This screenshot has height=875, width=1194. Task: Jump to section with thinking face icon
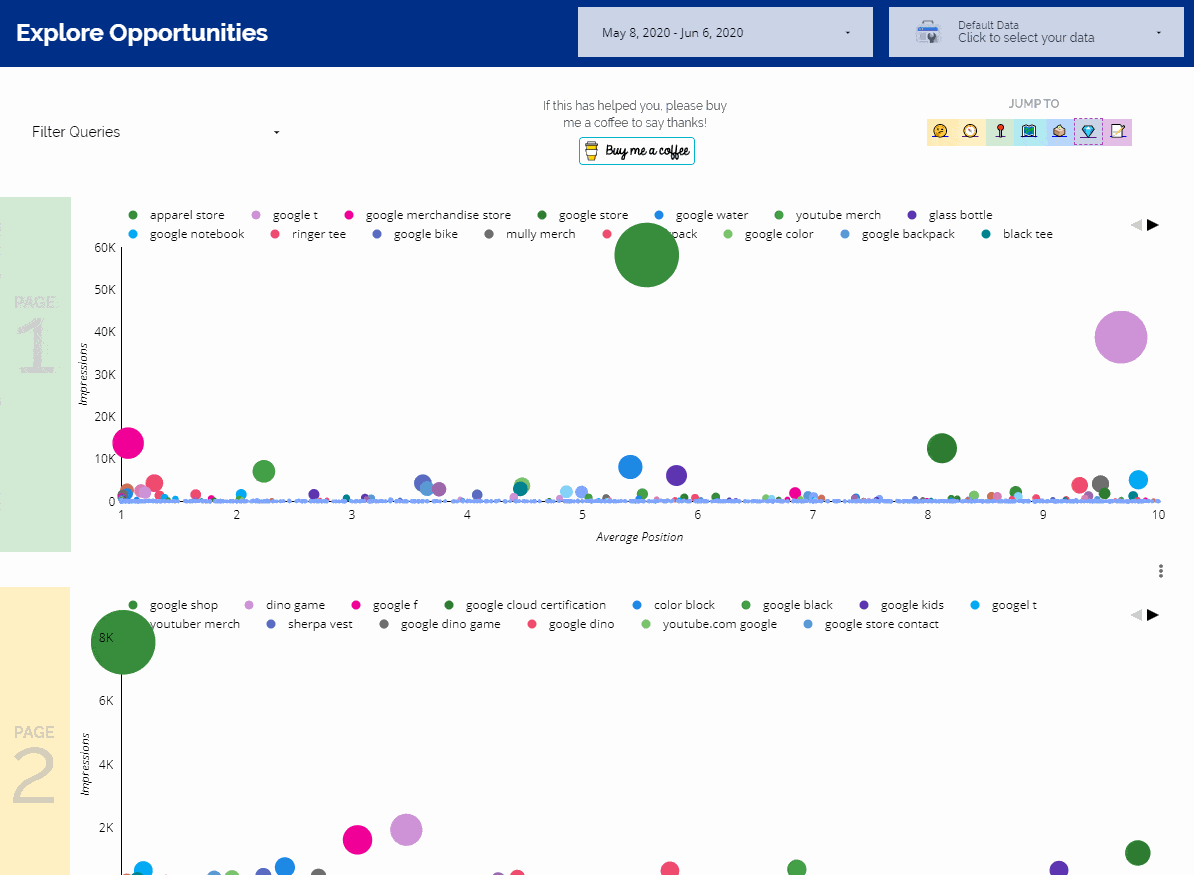coord(940,132)
